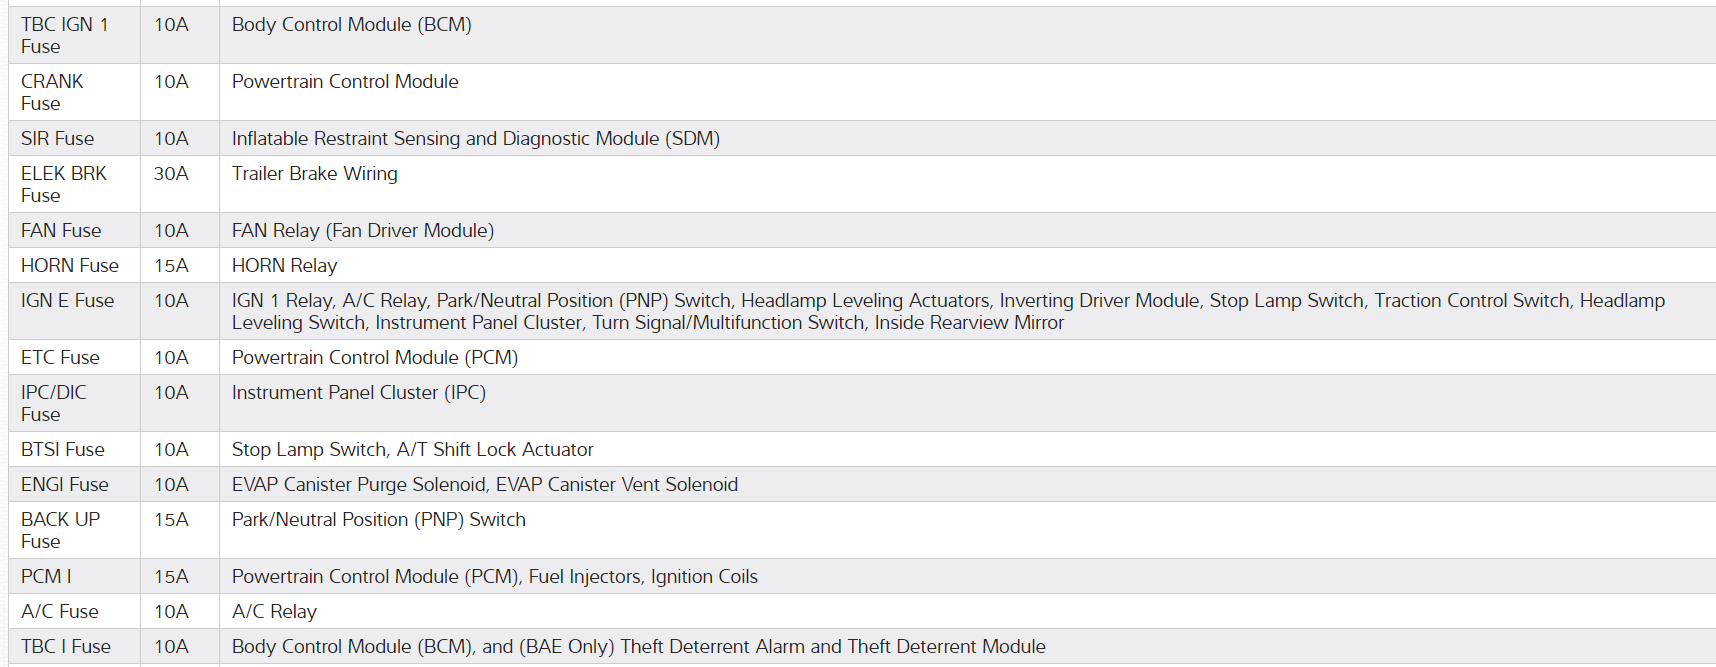Click the Inflatable Restraint Sensing and Diagnostic Module text
The image size is (1716, 667).
tap(475, 139)
